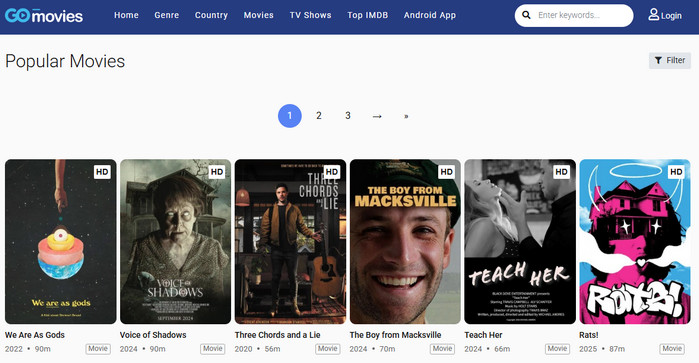Screen dimensions: 699x363
Task: Click the HD badge on Voice of Shadows
Action: [x=217, y=172]
